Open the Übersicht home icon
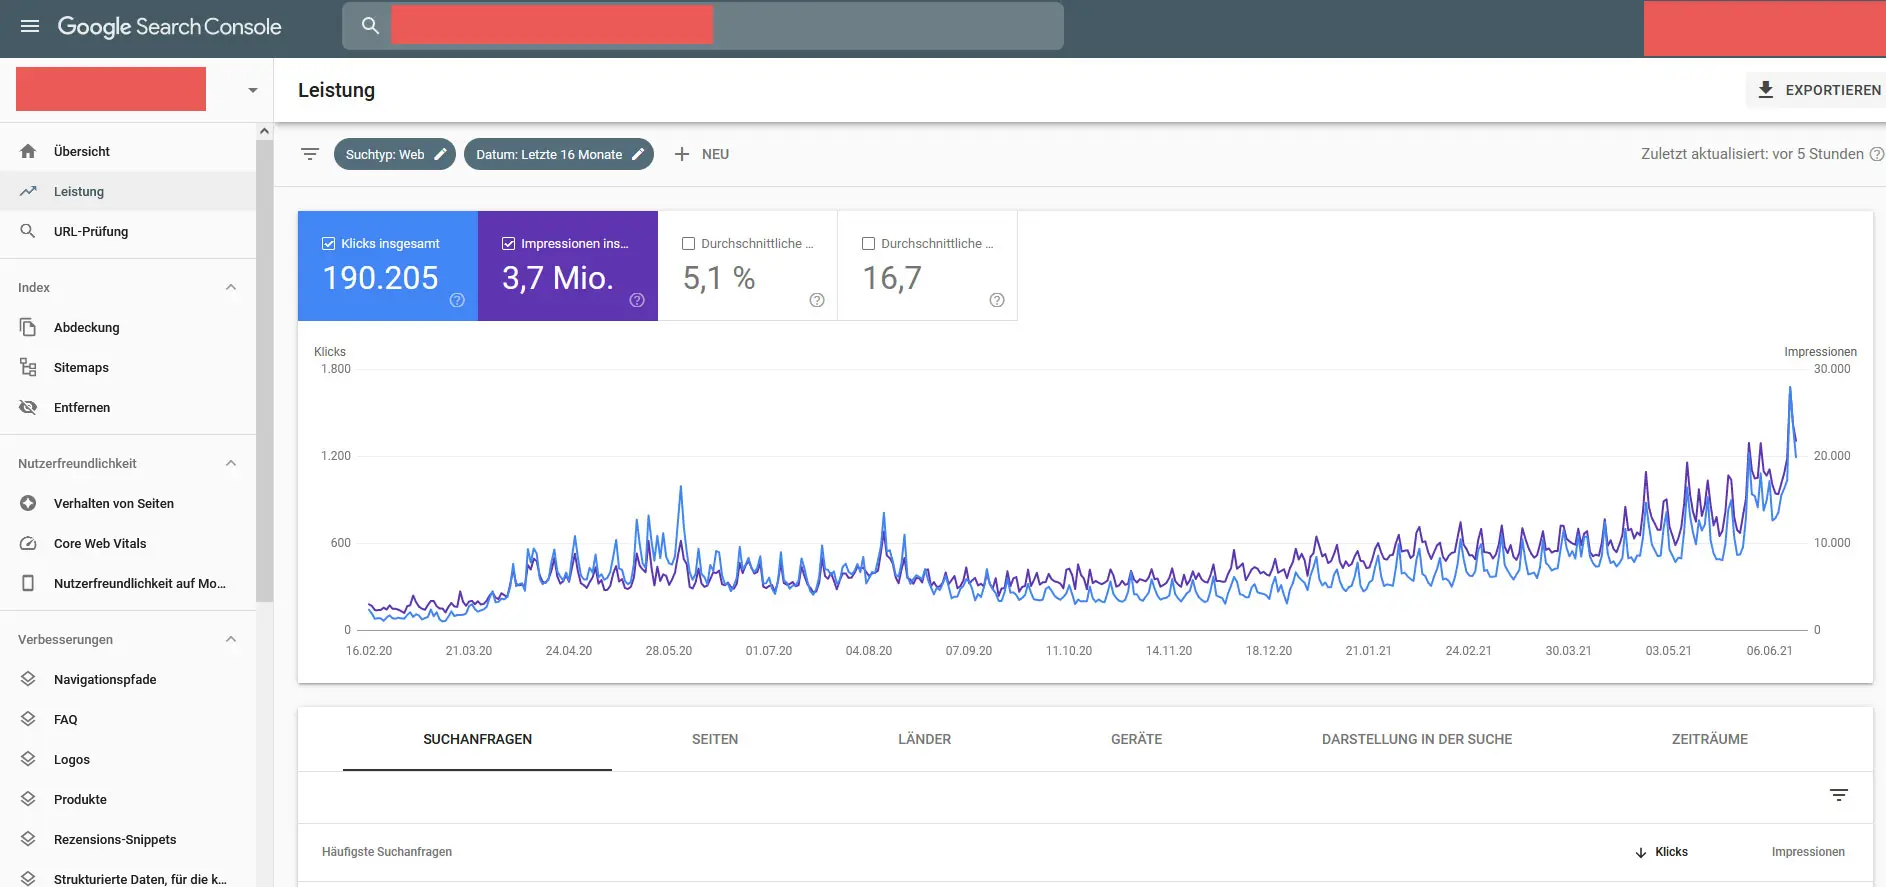Viewport: 1886px width, 887px height. coord(28,151)
